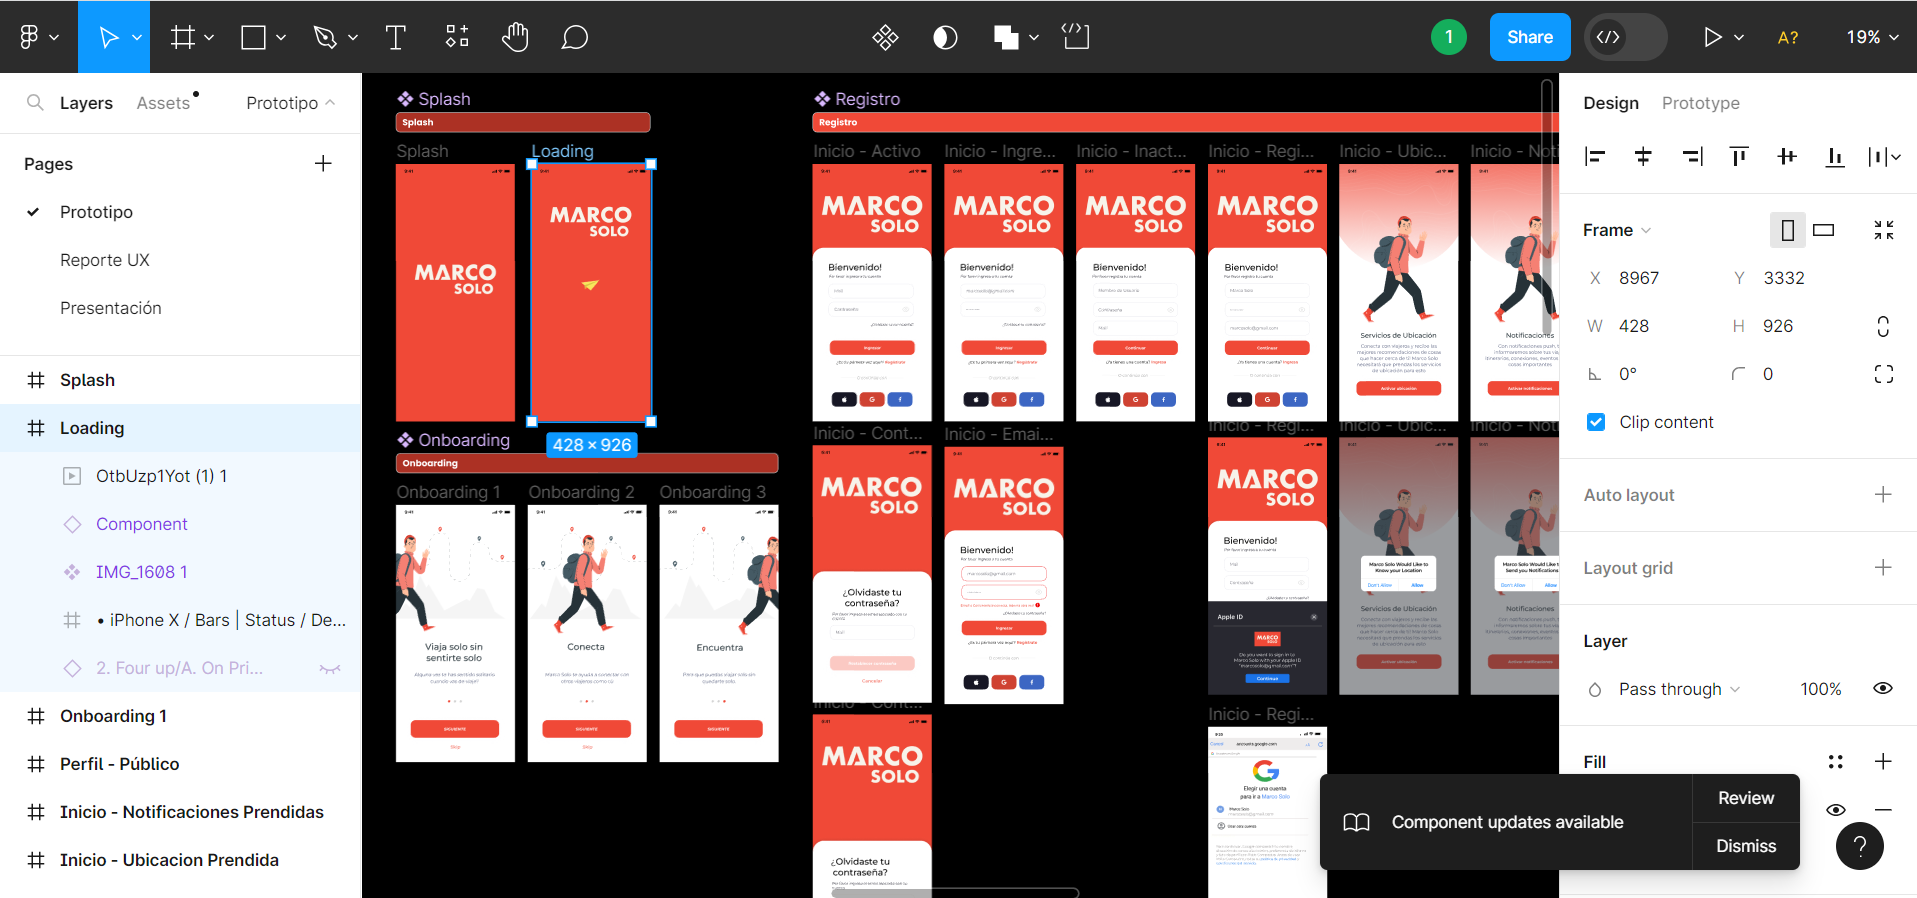Click the layers search magnifier

tap(35, 102)
